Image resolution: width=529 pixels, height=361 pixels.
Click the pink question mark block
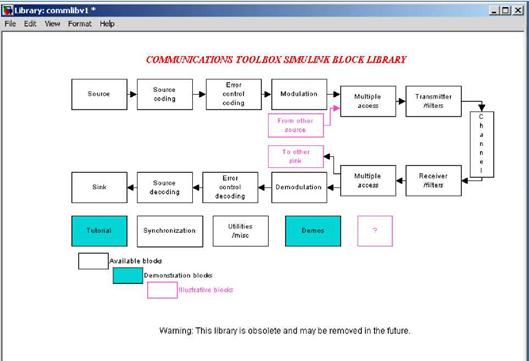(375, 231)
